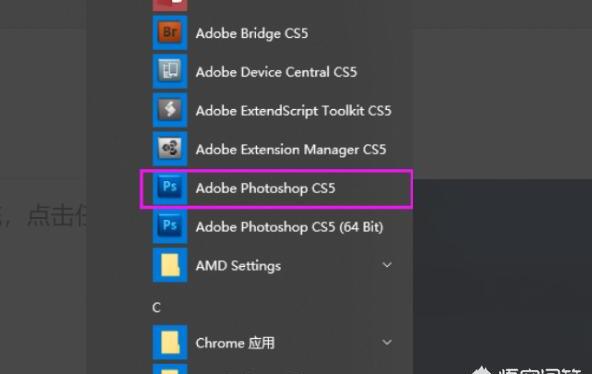
Task: Open the Adobe Bridge CS5 text entry
Action: [x=252, y=33]
